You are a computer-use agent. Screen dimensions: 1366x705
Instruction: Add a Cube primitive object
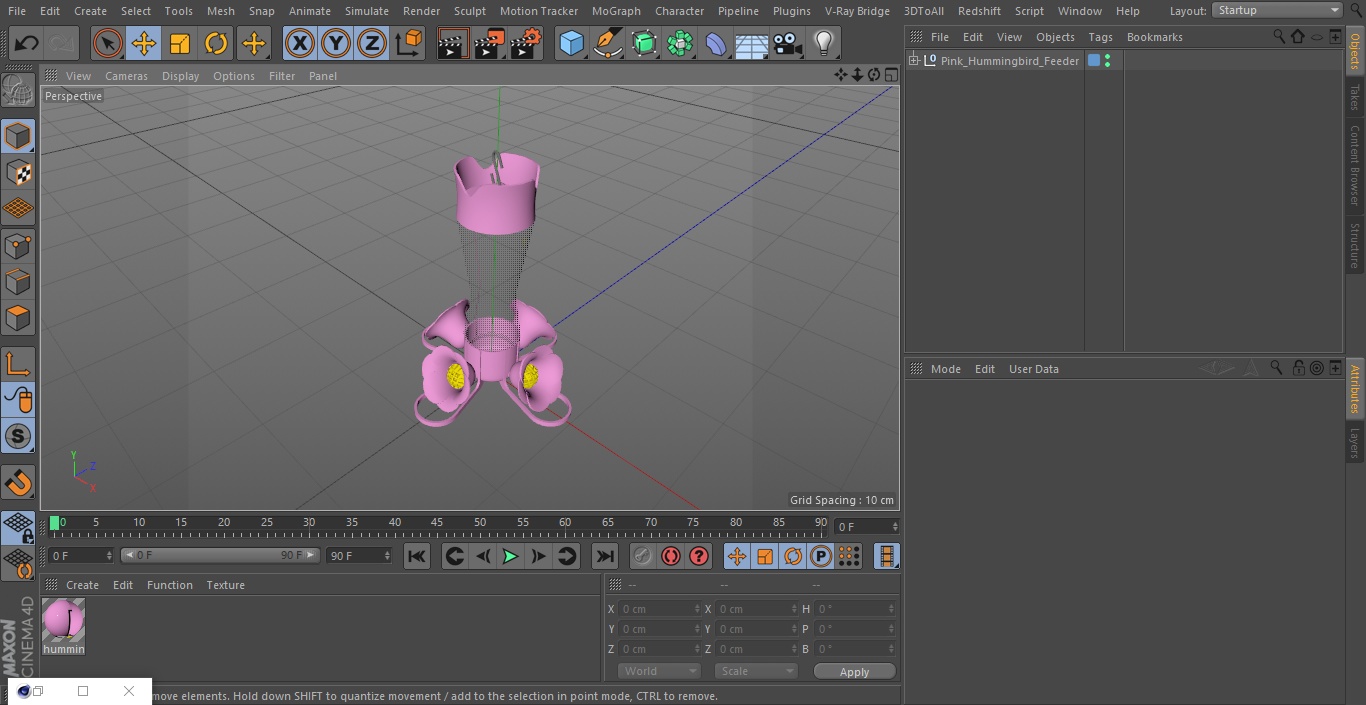[571, 43]
